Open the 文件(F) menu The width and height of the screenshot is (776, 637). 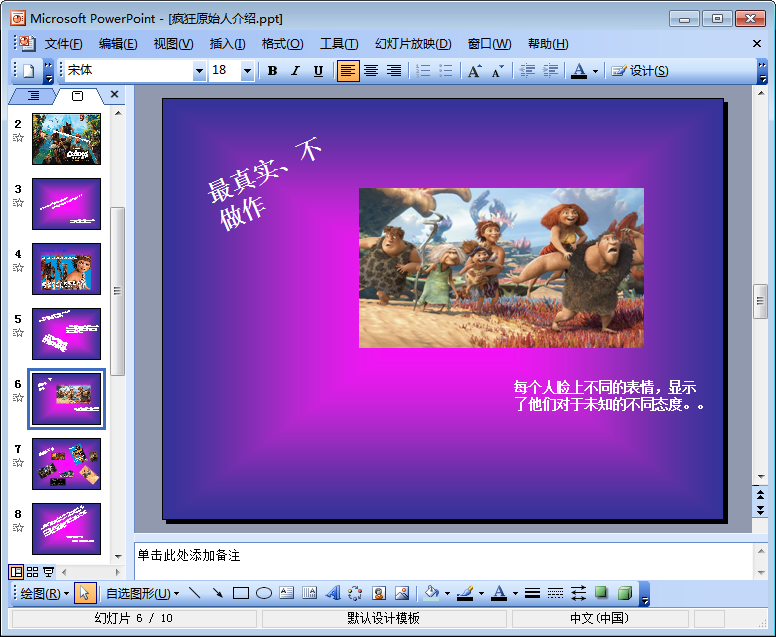point(63,44)
